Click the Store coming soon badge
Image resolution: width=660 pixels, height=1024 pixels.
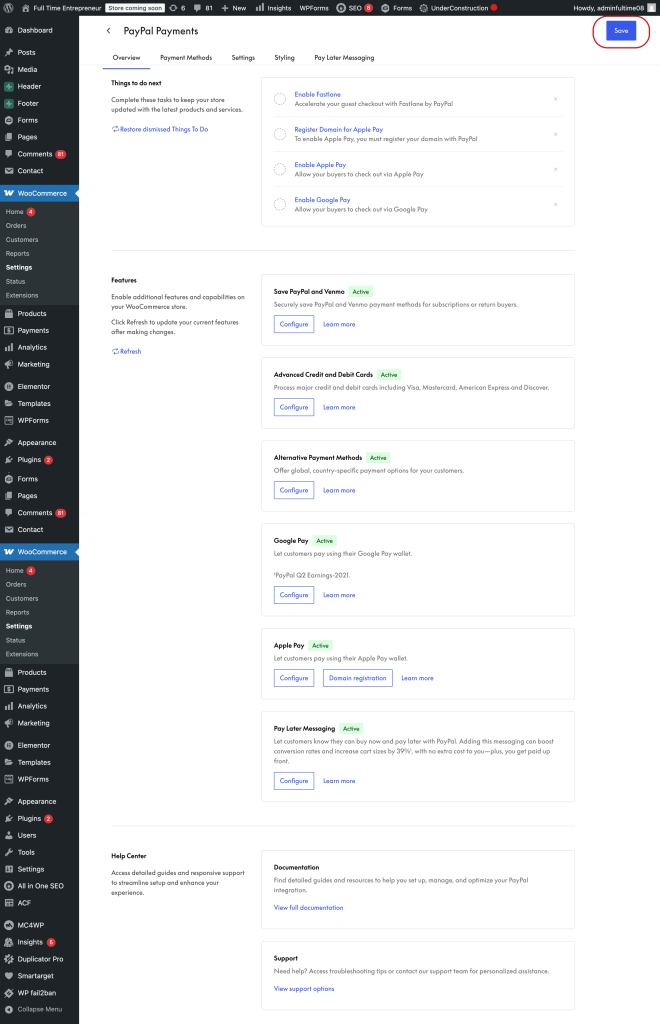point(135,8)
